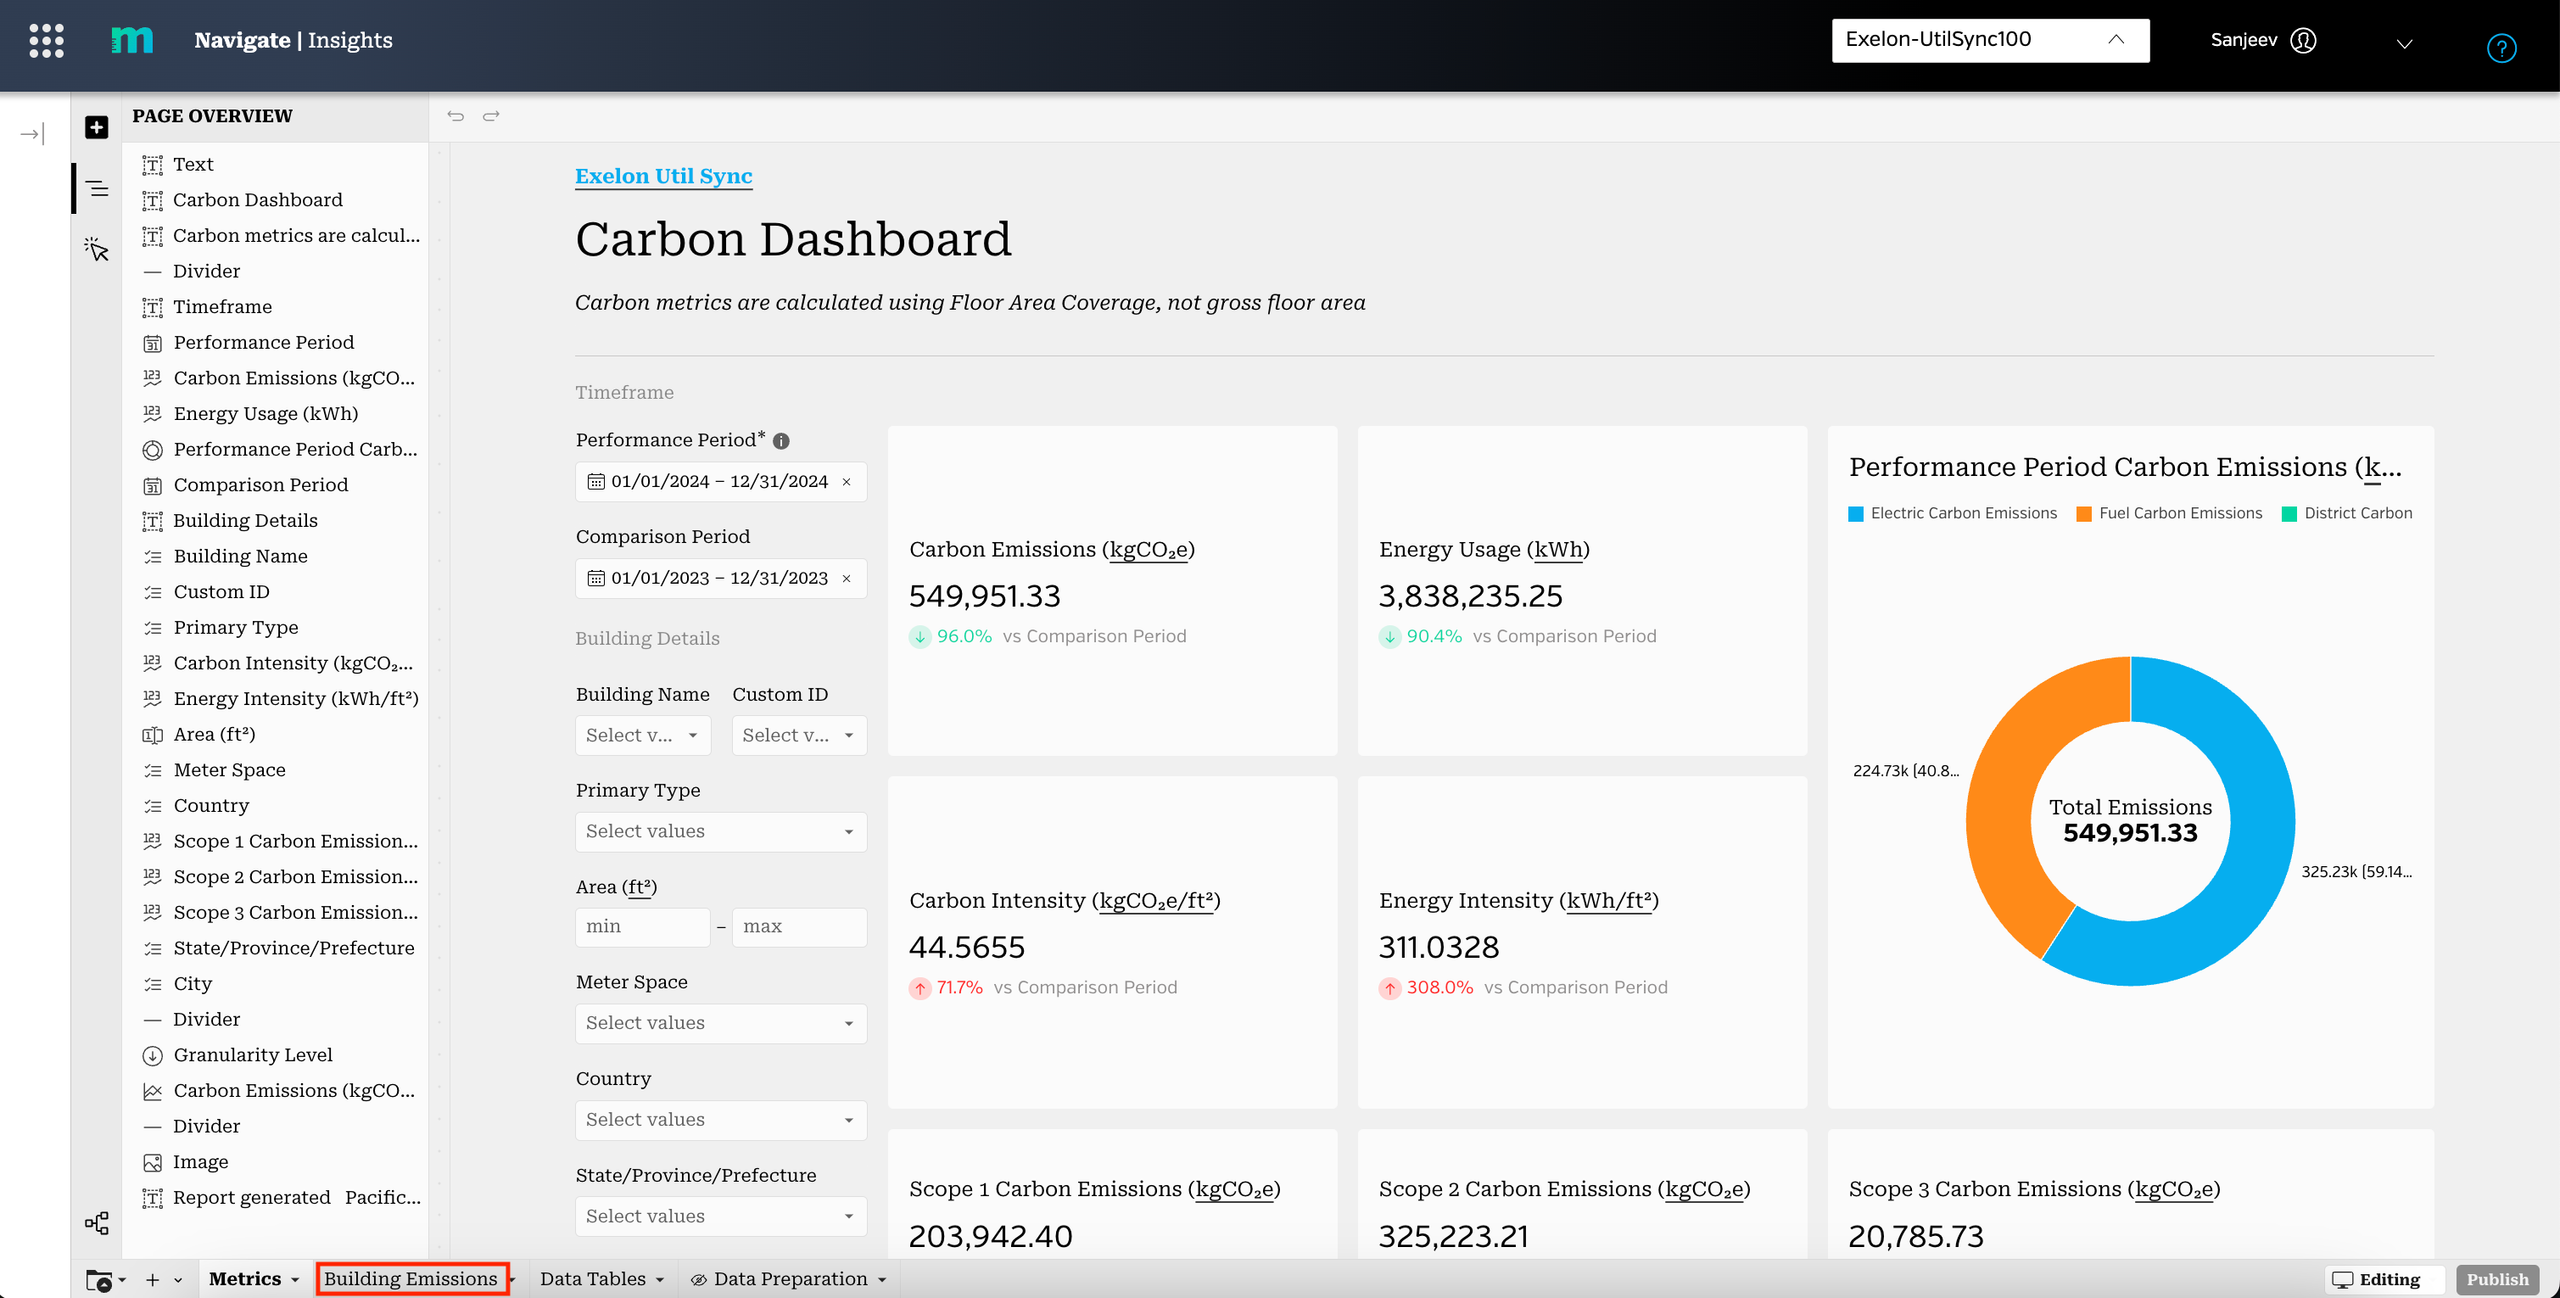Toggle Fuel Carbon Emissions legend swatch
The width and height of the screenshot is (2560, 1298).
click(2084, 514)
